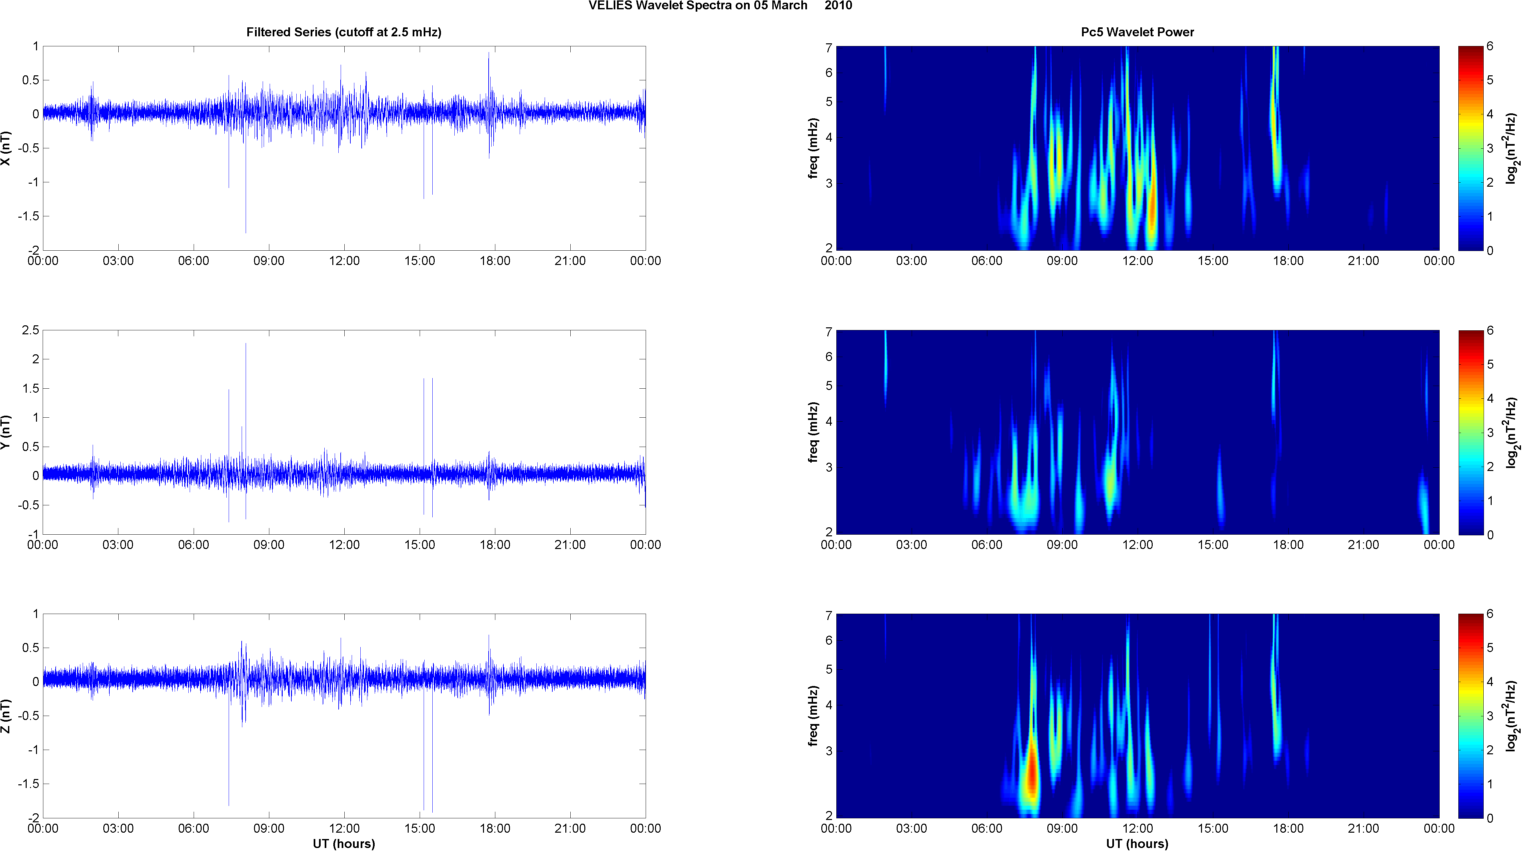The image size is (1522, 851).
Task: Click the log2(nT²/Hz) label beside Z-row colorbar
Action: [x=1512, y=716]
